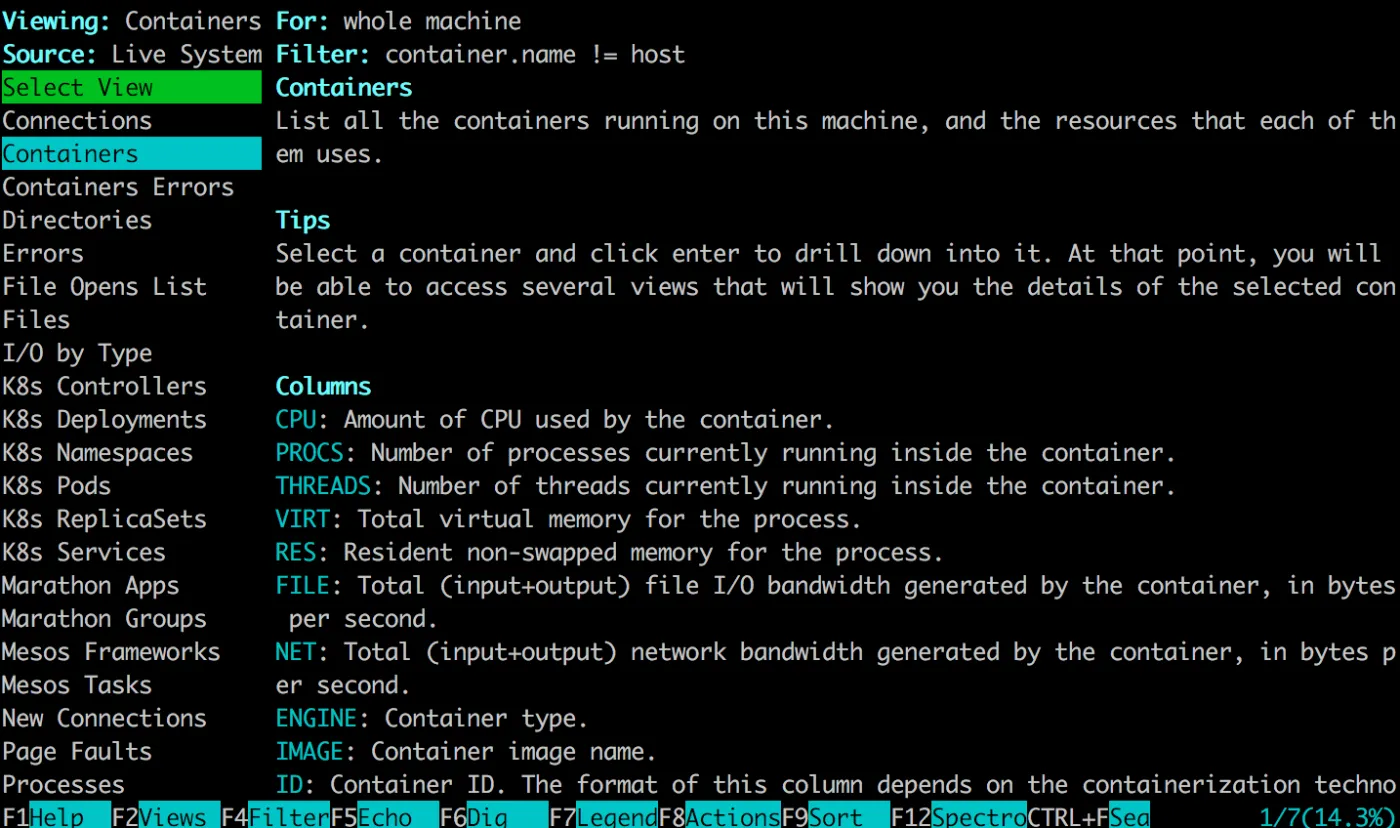Open the K8s Deployments view
The width and height of the screenshot is (1400, 828).
(104, 419)
